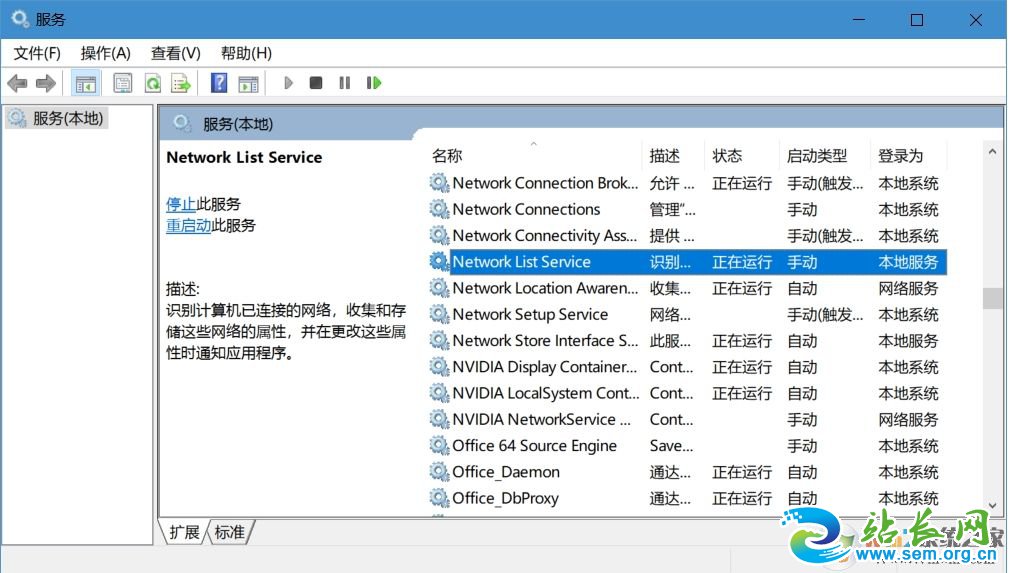Select the NVIDIA LocalSystem Container name
The image size is (1011, 573).
pos(546,393)
